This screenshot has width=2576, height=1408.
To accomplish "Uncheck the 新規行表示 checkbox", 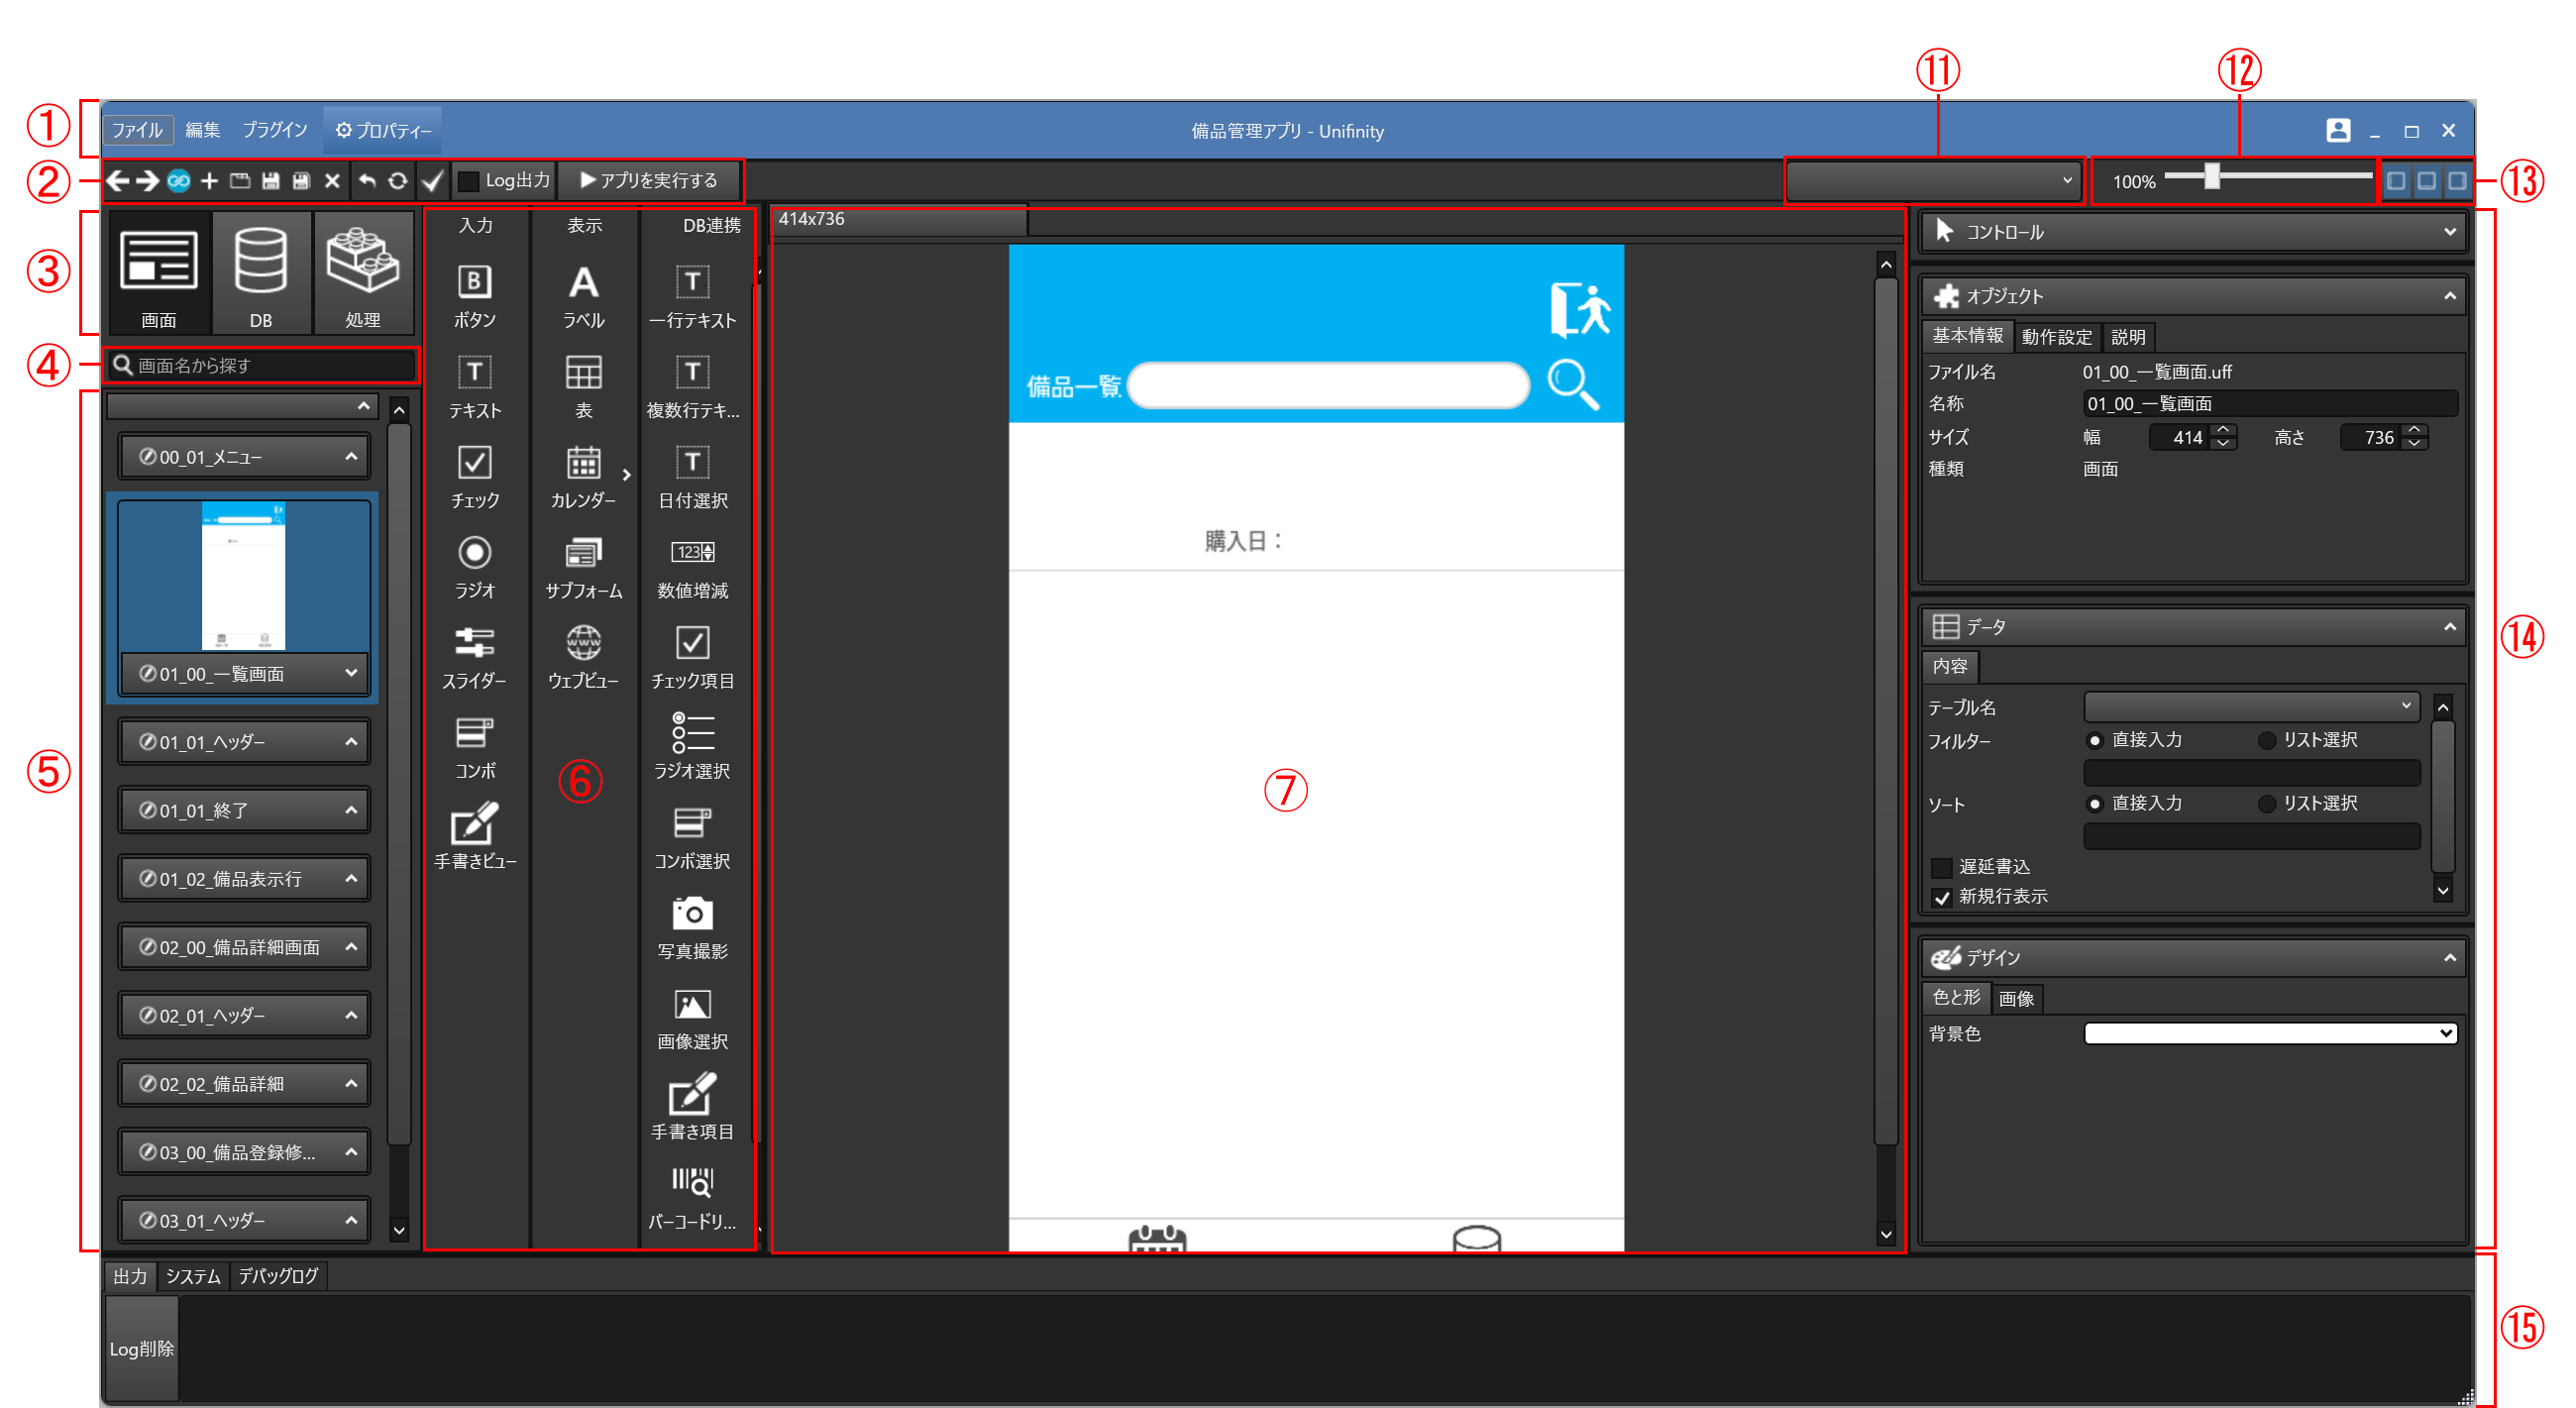I will coord(1942,897).
